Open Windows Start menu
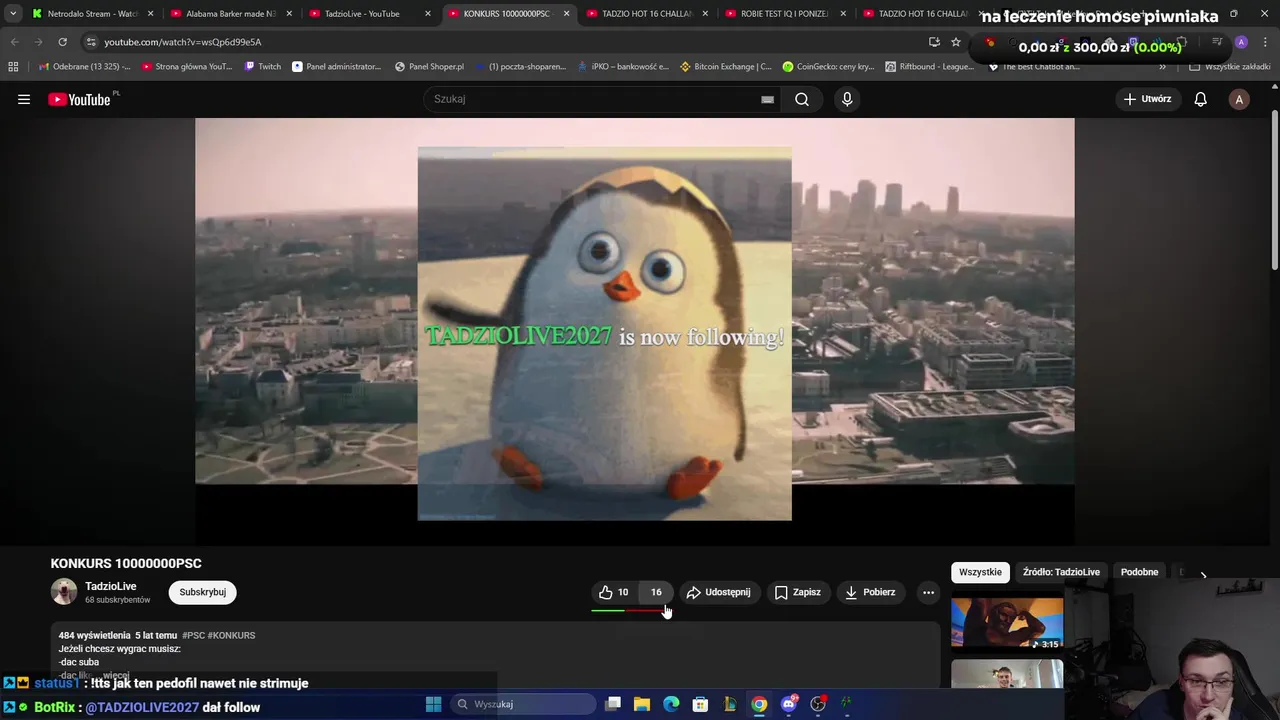Image resolution: width=1280 pixels, height=720 pixels. pyautogui.click(x=433, y=704)
